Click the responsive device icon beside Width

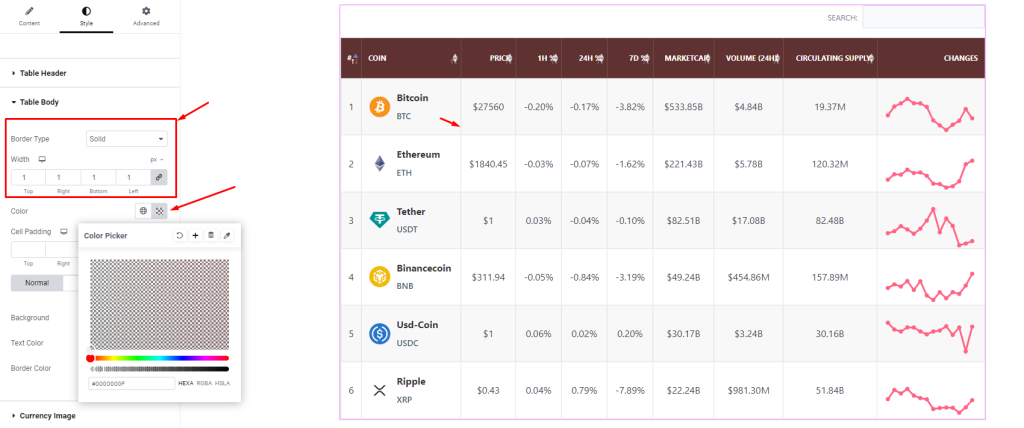tap(42, 159)
